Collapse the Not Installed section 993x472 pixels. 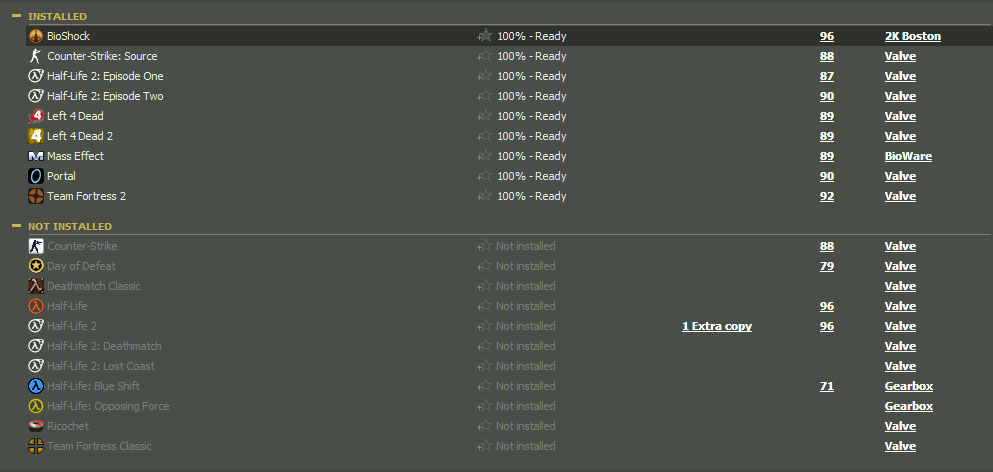point(16,226)
